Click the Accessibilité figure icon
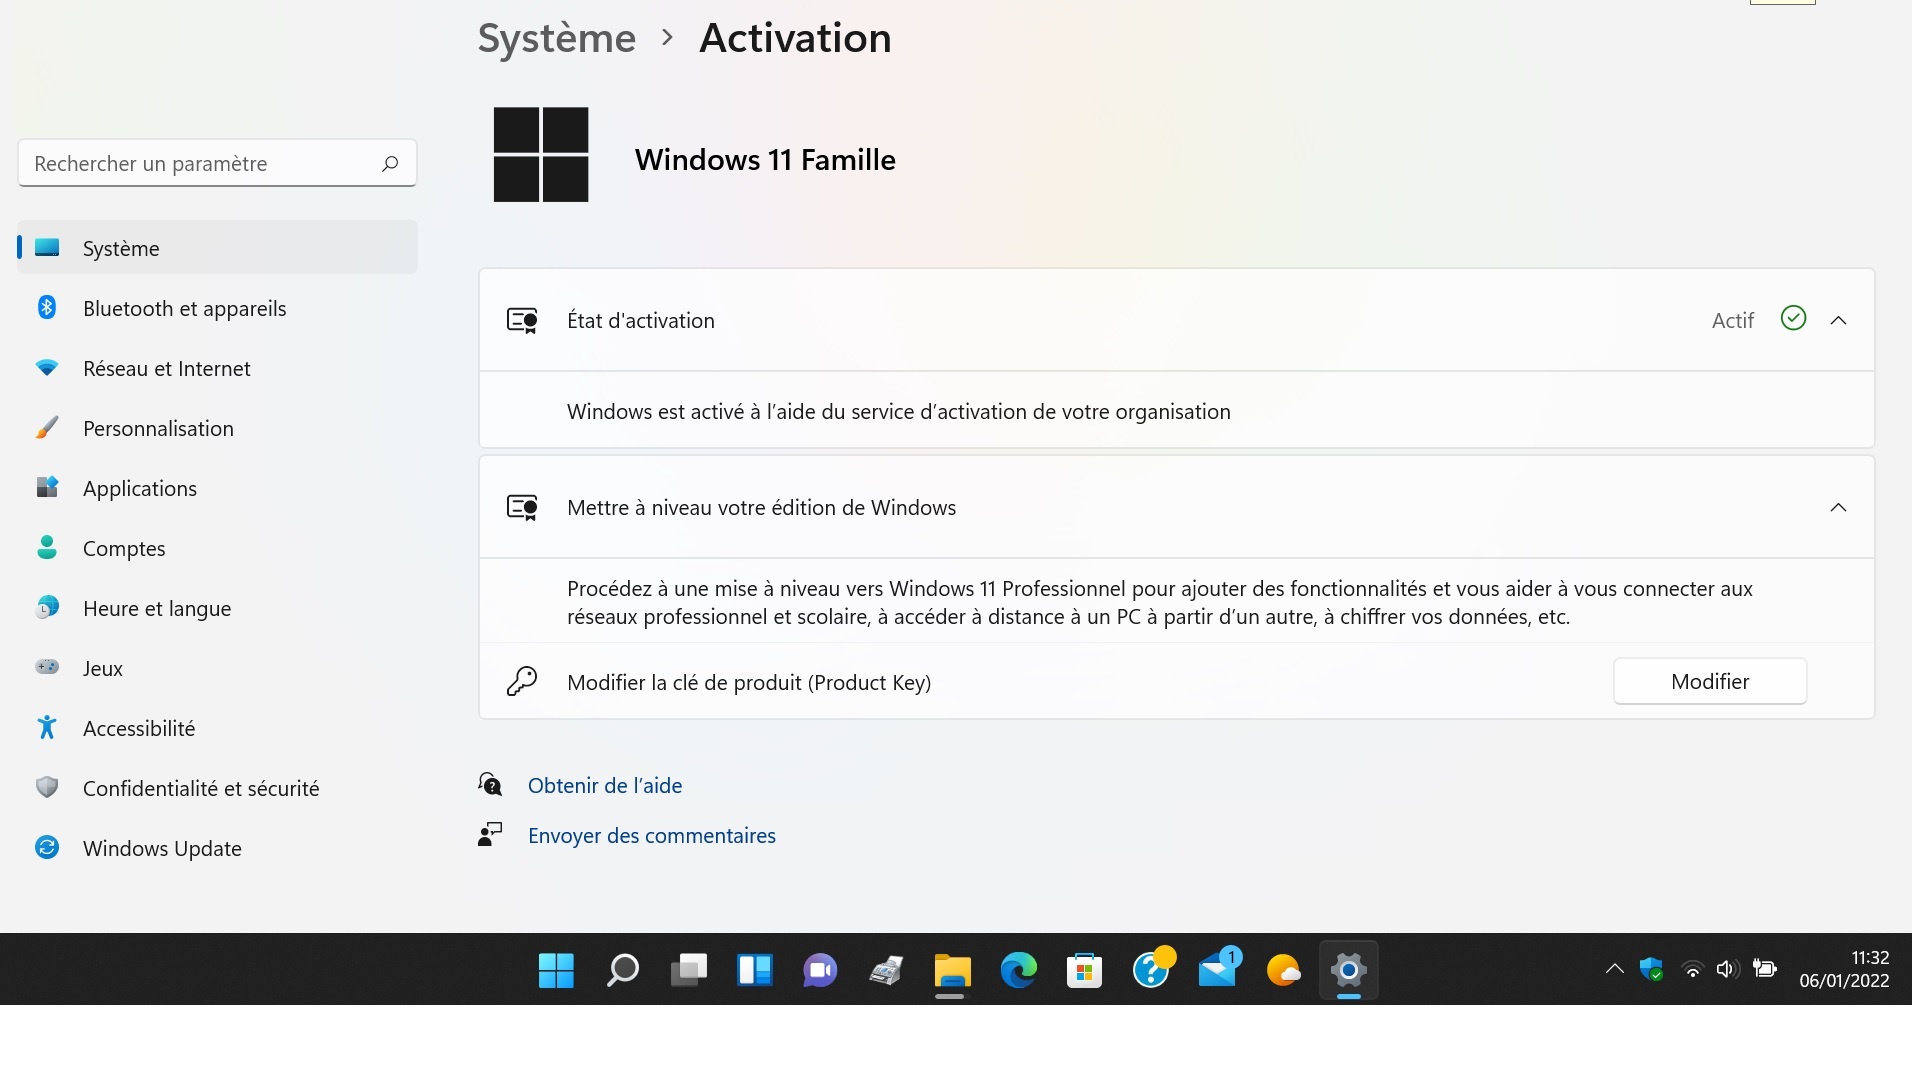1920x1080 pixels. tap(47, 728)
